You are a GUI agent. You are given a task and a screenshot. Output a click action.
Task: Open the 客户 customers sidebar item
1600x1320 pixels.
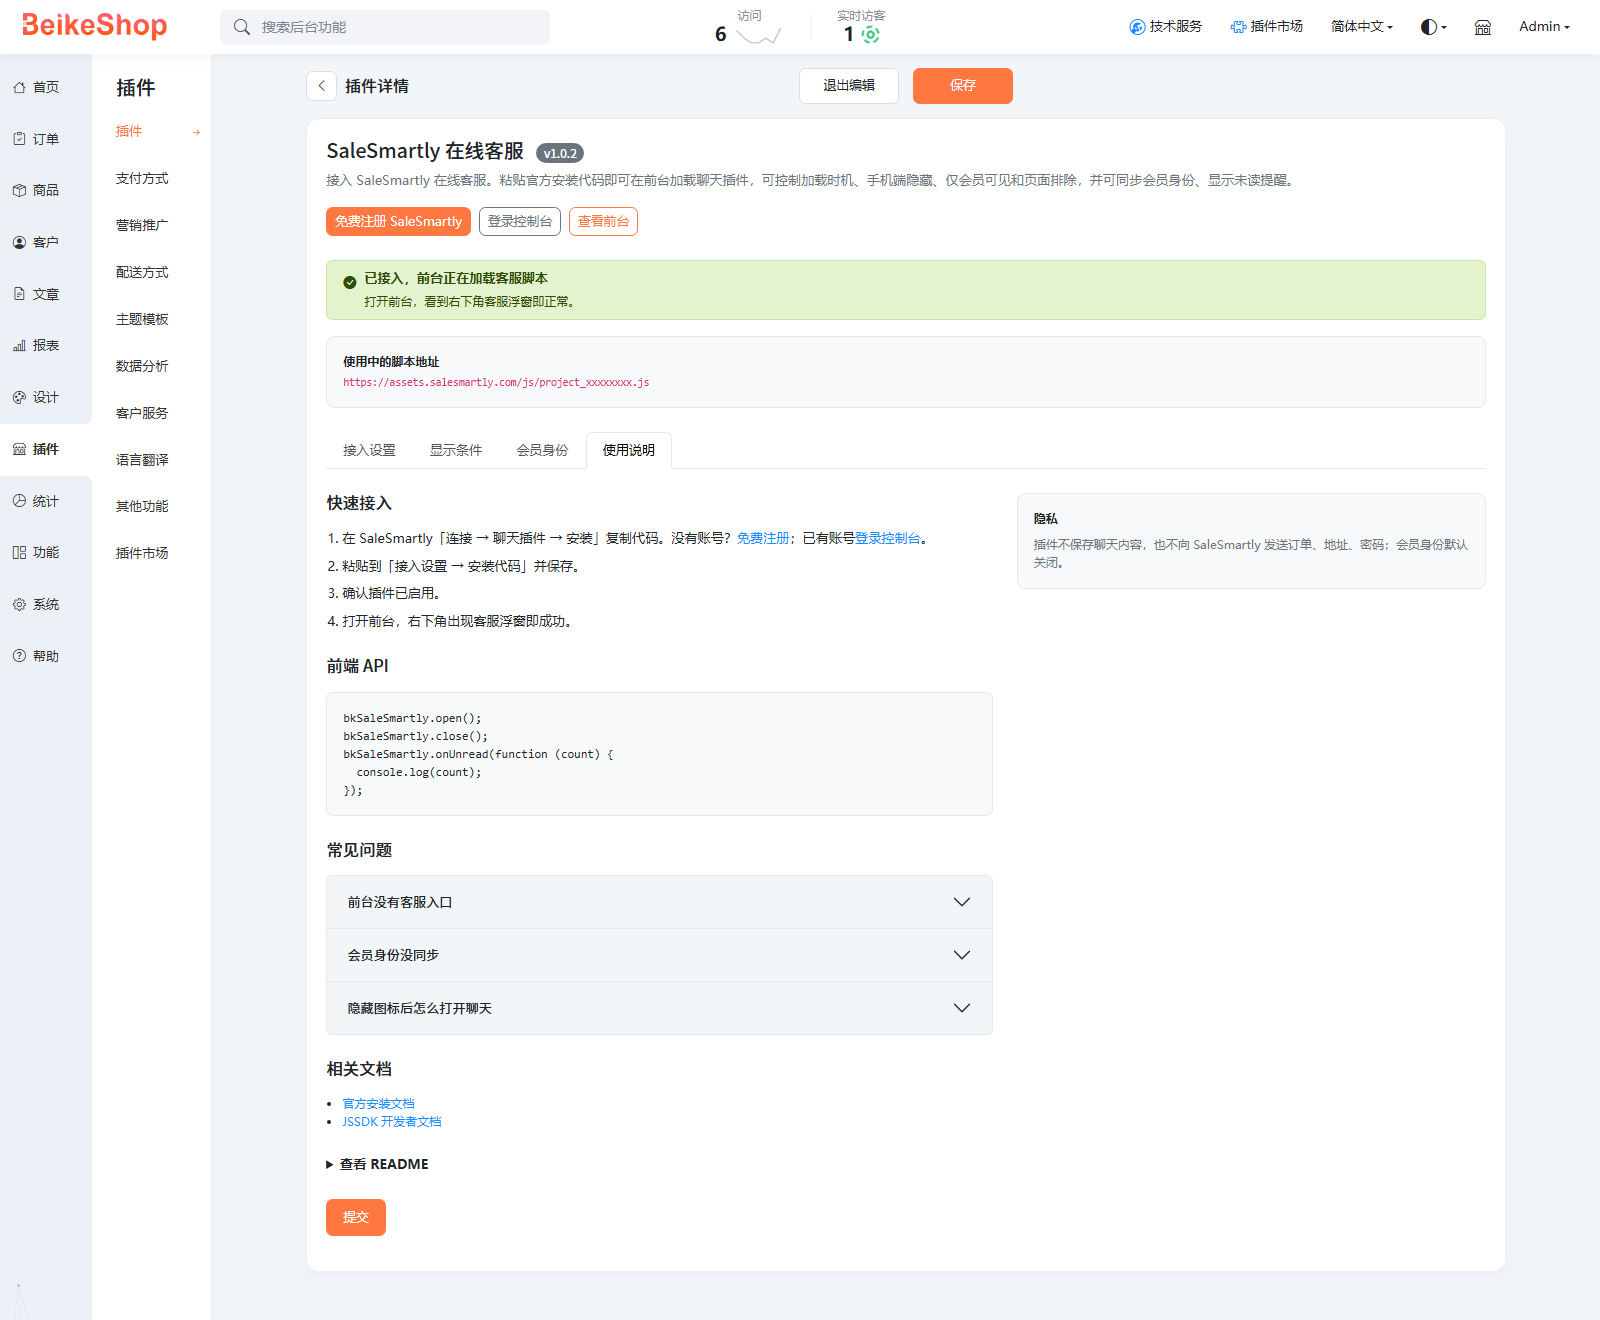pyautogui.click(x=36, y=242)
